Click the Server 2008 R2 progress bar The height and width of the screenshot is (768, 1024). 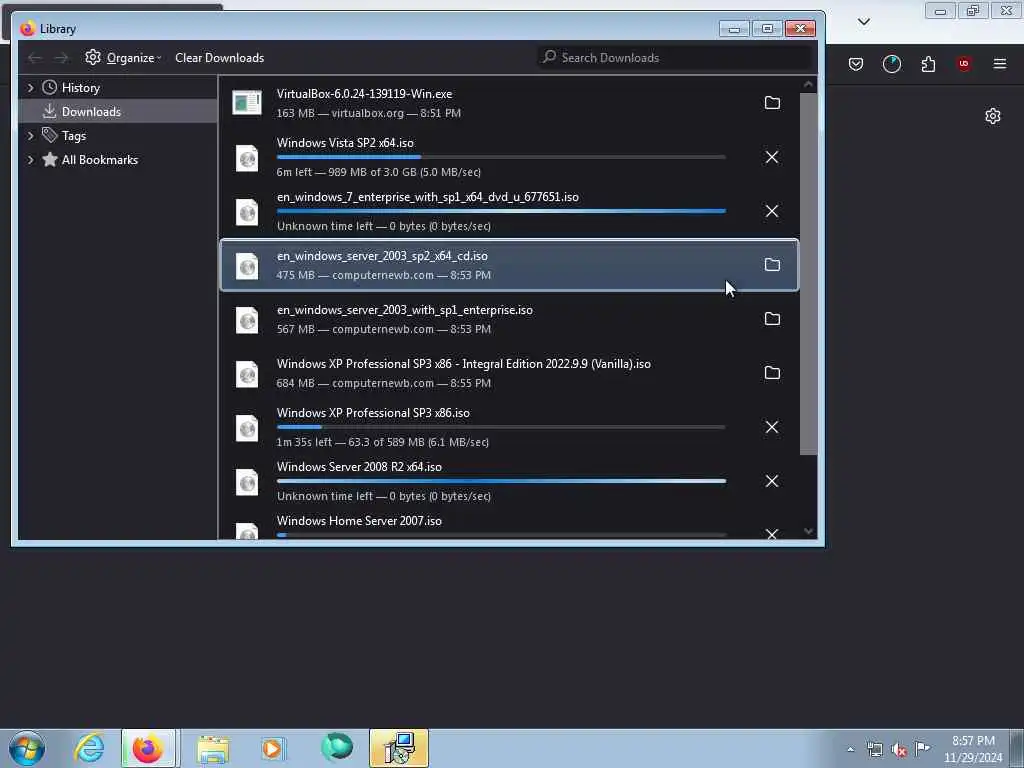click(501, 481)
